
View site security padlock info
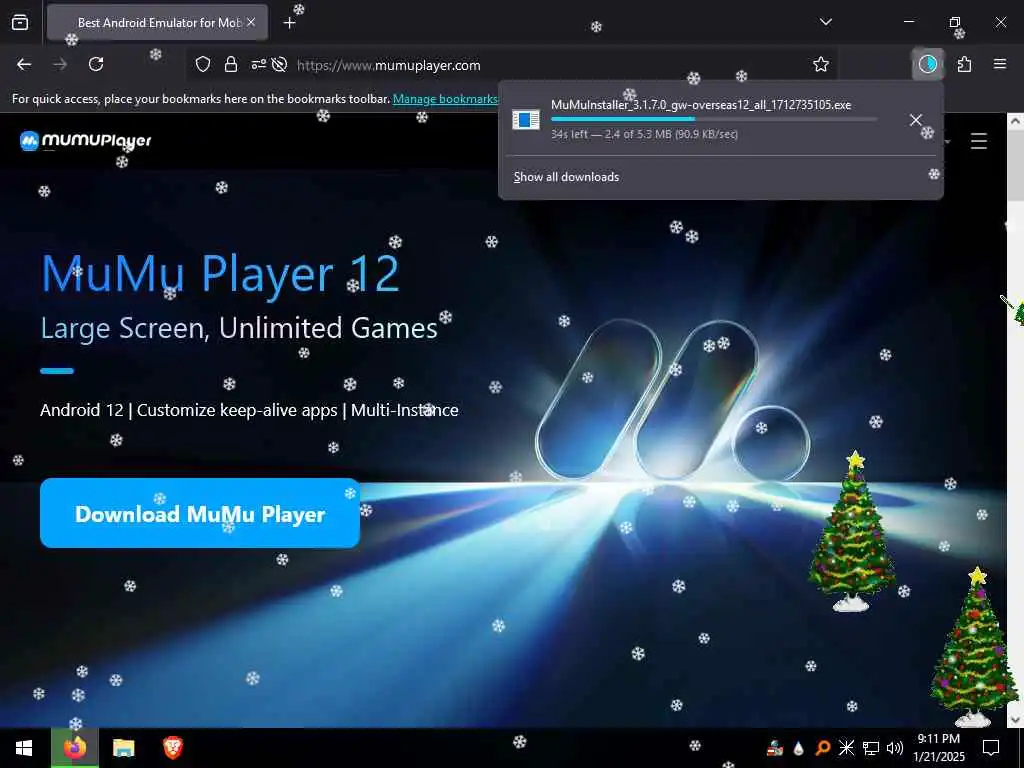tap(231, 64)
